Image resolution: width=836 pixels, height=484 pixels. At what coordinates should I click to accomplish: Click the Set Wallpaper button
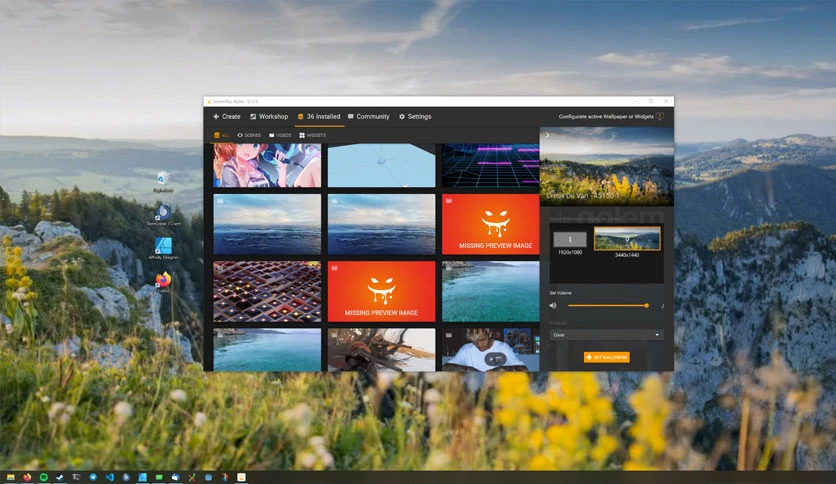[x=607, y=357]
